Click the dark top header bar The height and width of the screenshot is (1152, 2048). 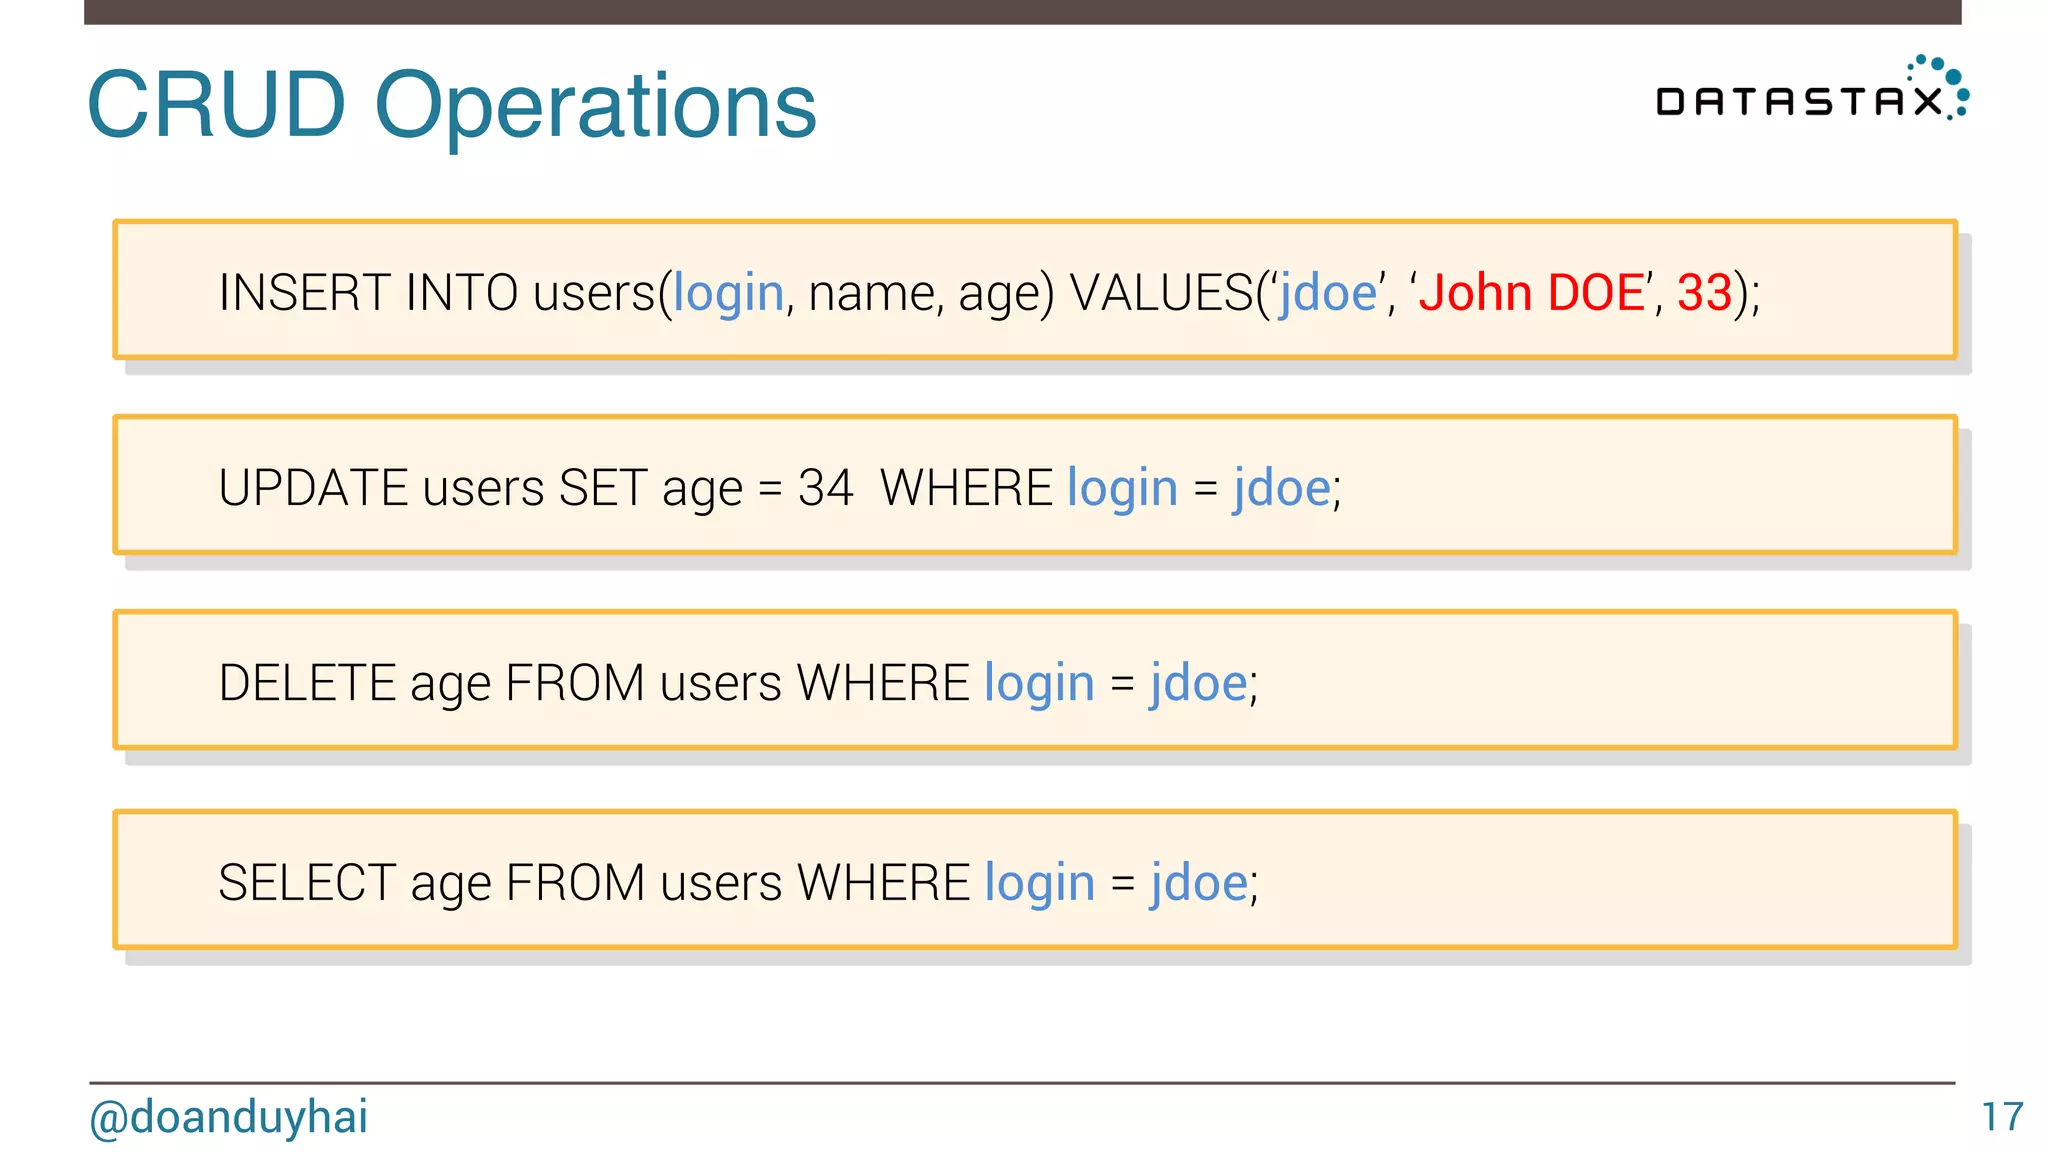click(1022, 11)
